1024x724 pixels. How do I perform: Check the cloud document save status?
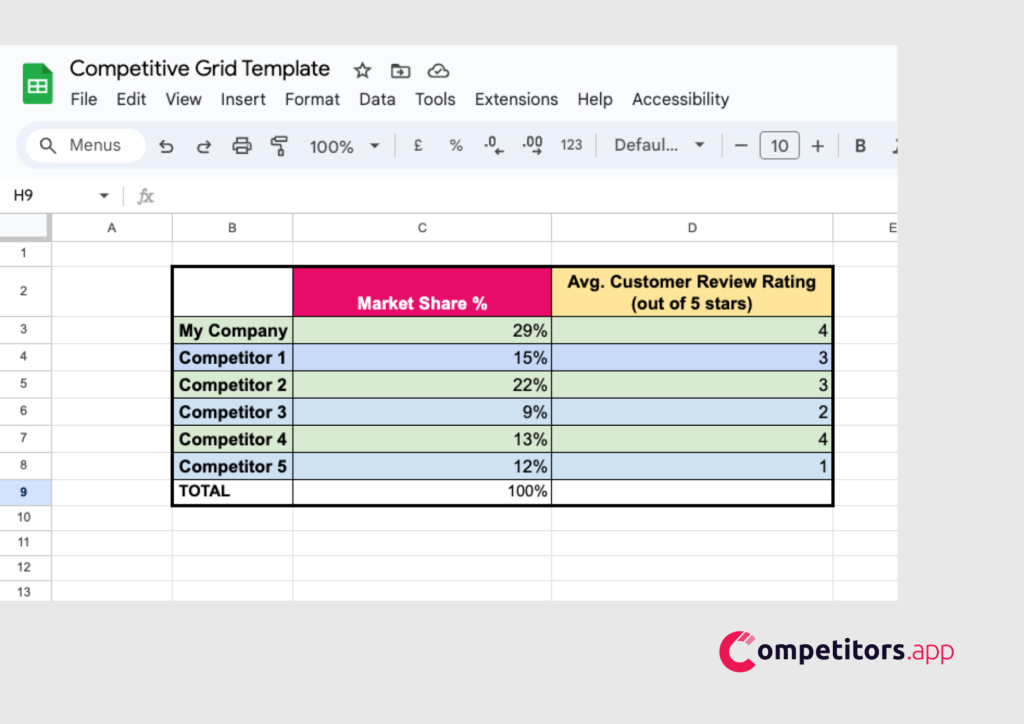point(438,70)
